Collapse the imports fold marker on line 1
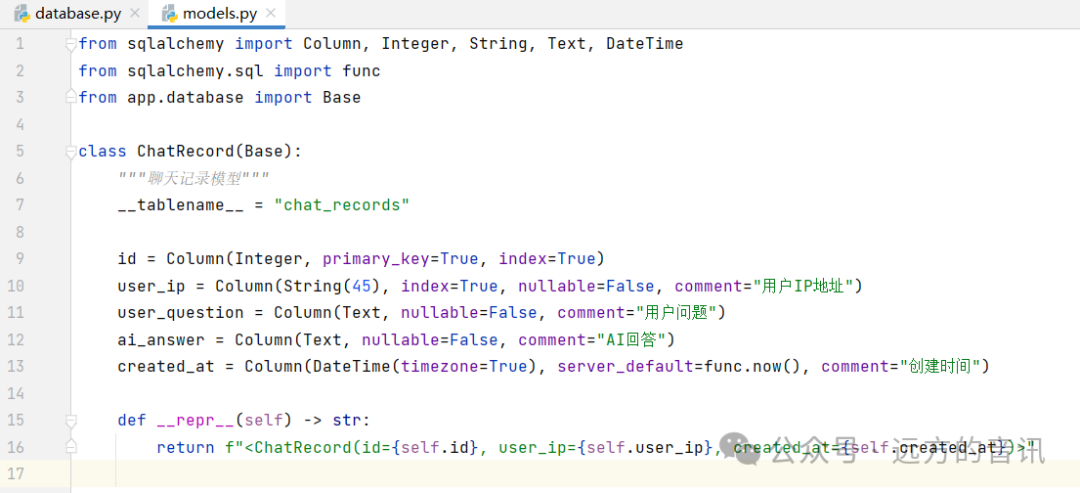Screen dimensions: 1080x493 pos(70,44)
